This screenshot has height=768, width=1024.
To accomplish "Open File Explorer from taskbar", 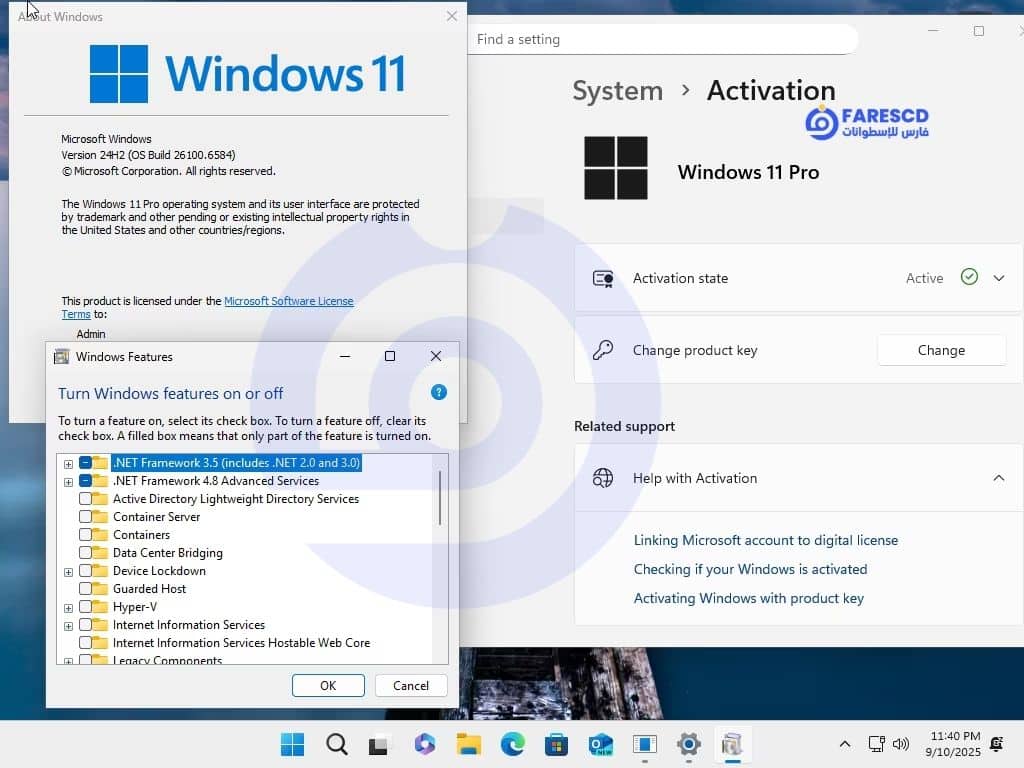I will [468, 744].
